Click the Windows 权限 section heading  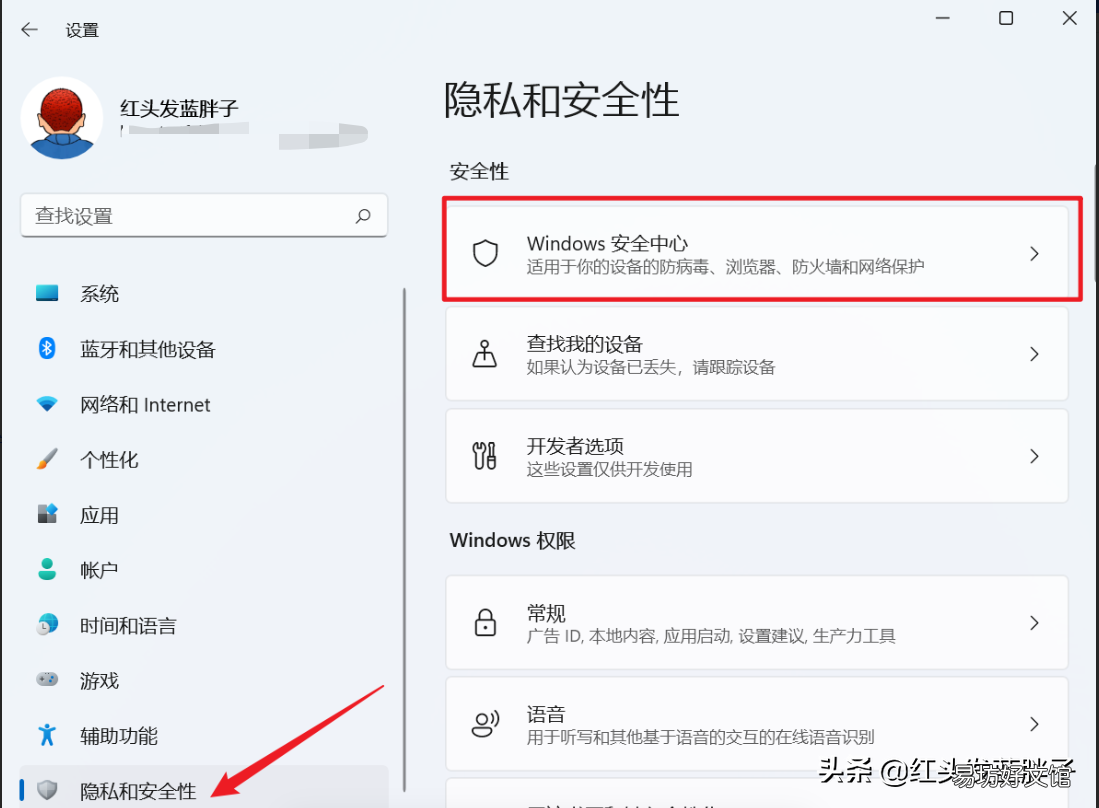click(512, 540)
